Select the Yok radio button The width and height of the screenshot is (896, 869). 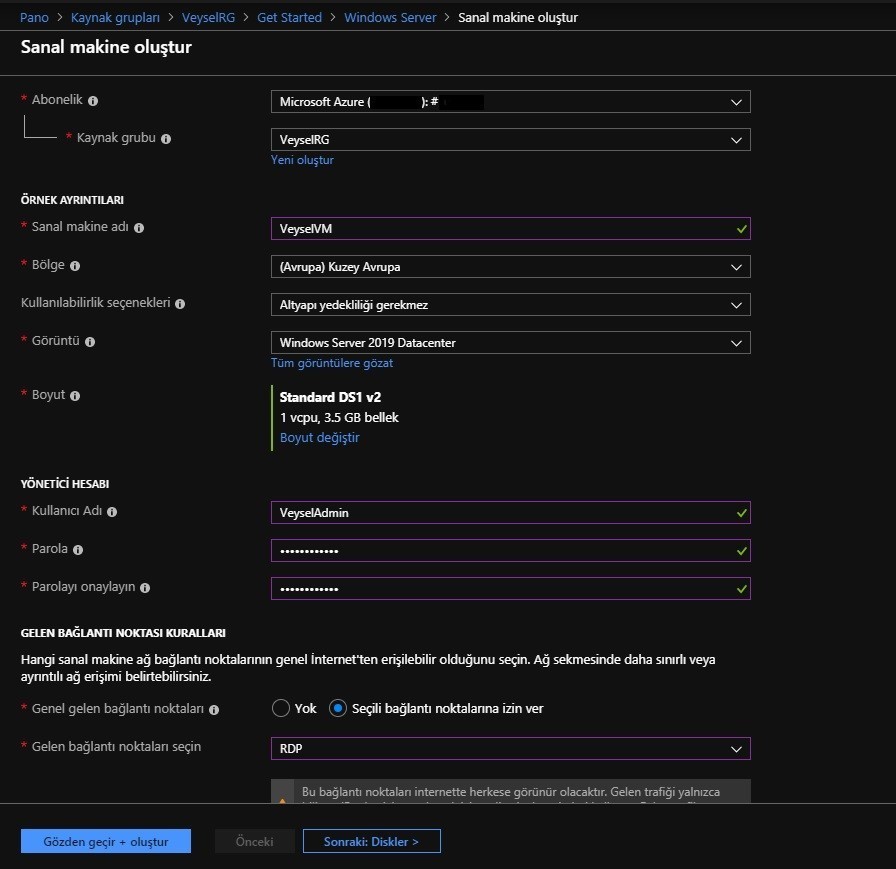click(281, 708)
